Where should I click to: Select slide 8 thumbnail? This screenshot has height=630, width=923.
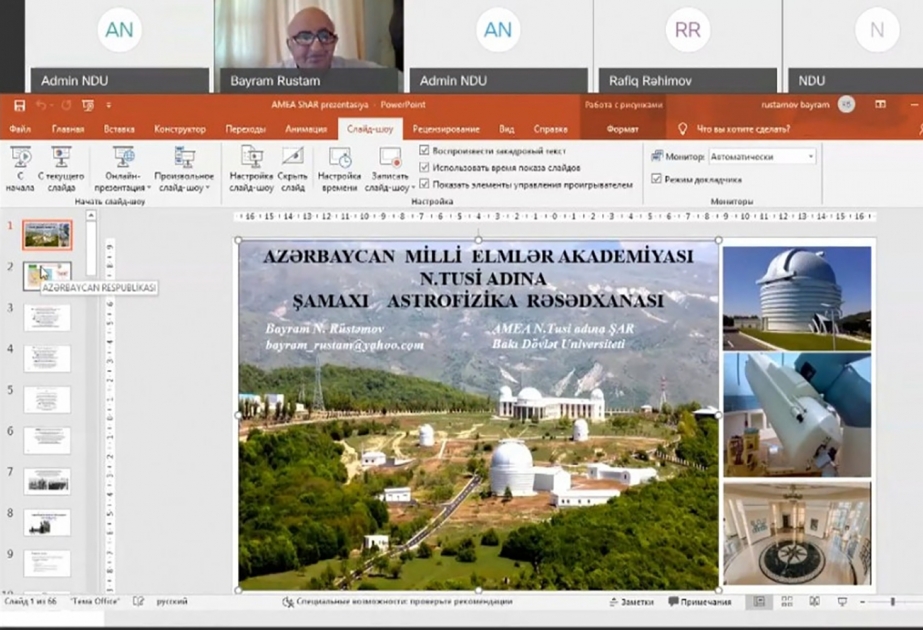click(47, 523)
